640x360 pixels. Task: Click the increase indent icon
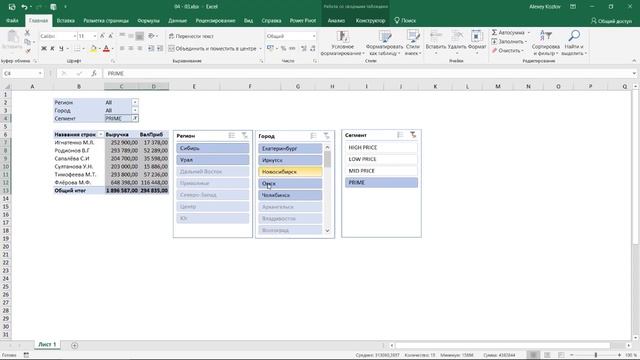pyautogui.click(x=160, y=49)
